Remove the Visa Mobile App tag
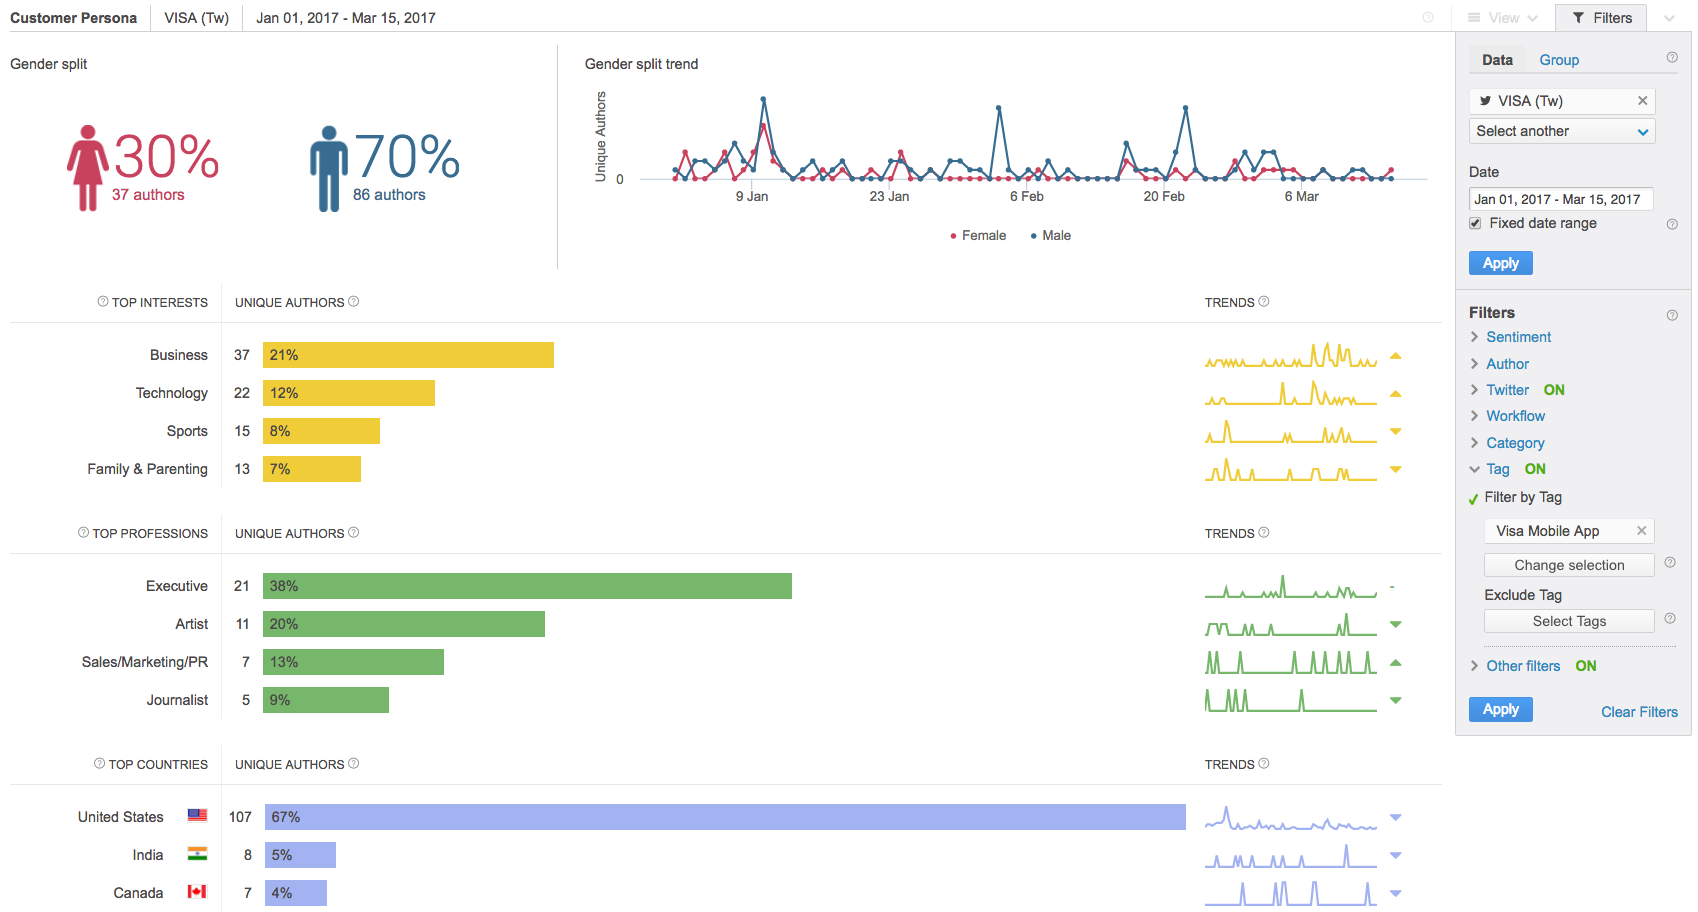Viewport: 1698px width, 912px height. (x=1641, y=531)
